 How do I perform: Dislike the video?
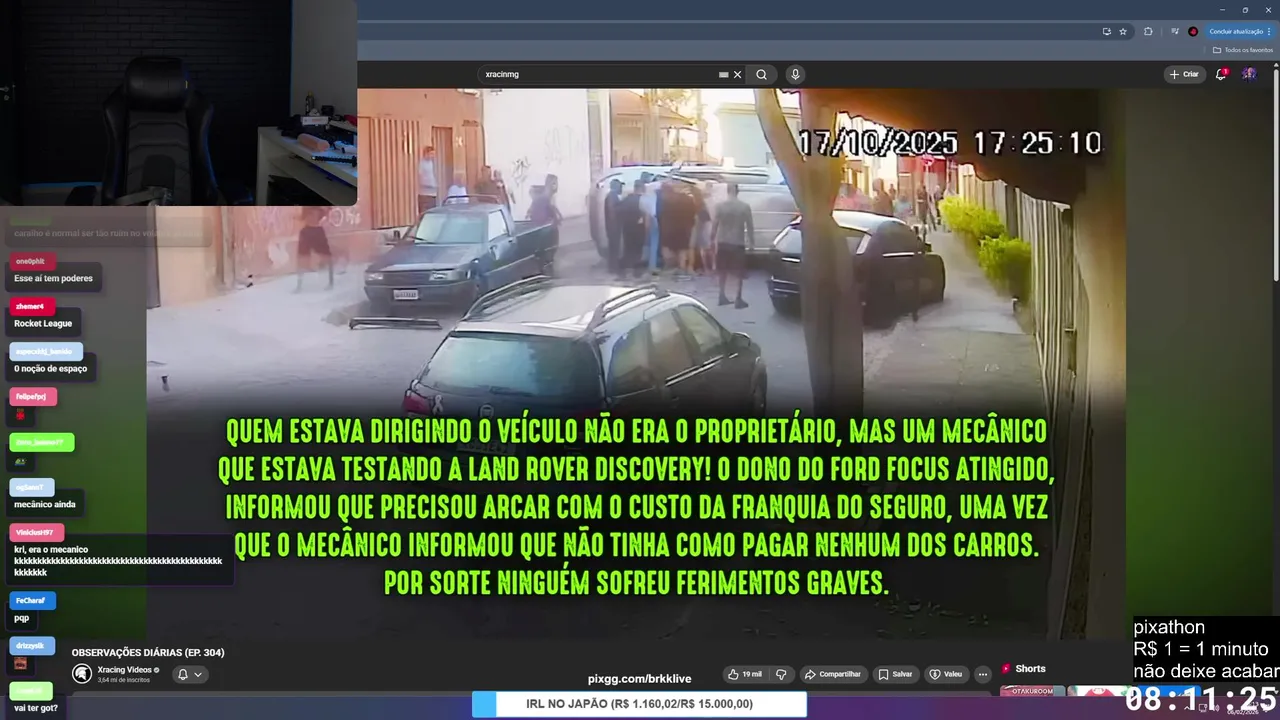pos(782,674)
